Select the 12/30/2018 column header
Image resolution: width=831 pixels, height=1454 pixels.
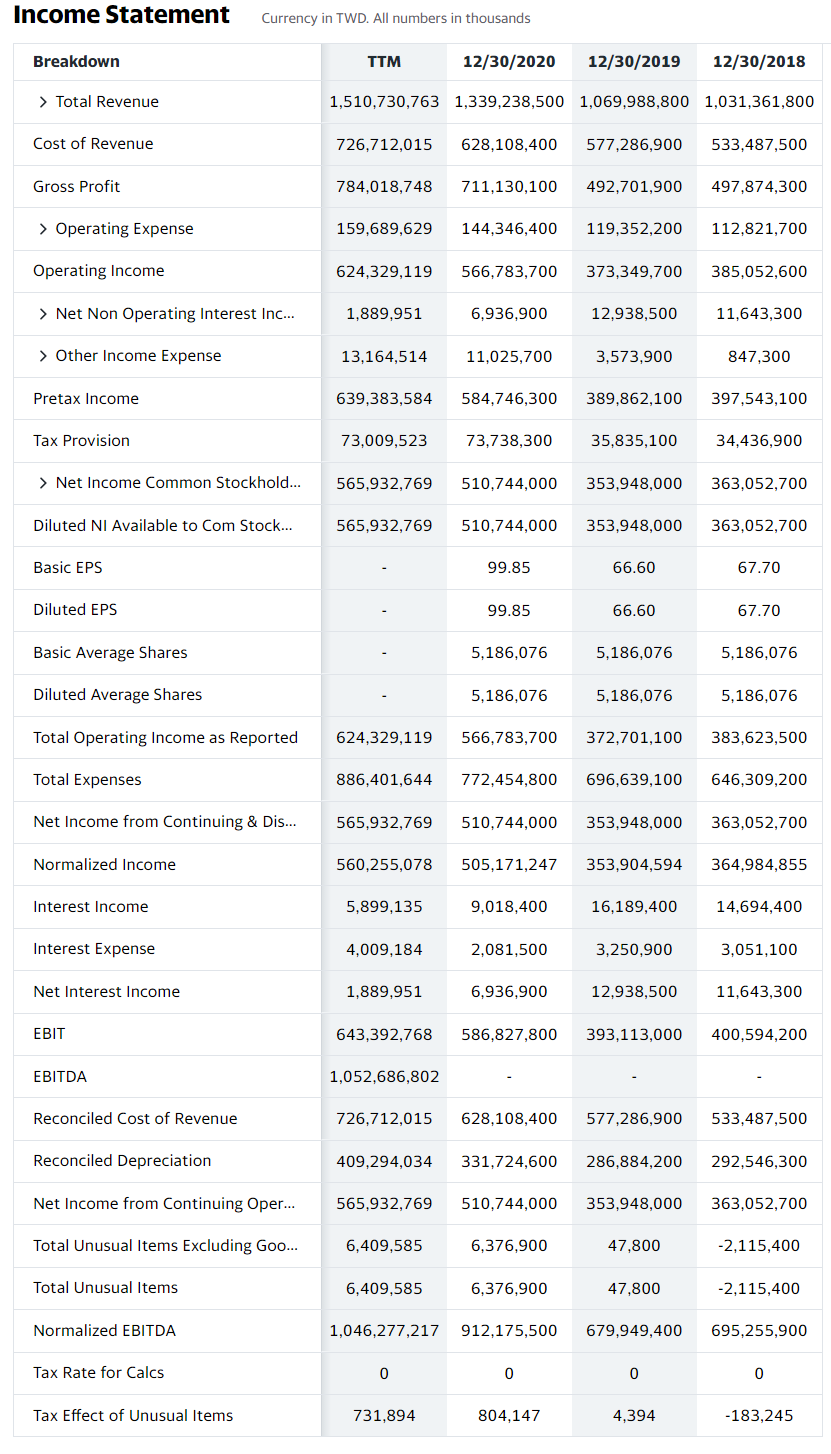click(759, 62)
